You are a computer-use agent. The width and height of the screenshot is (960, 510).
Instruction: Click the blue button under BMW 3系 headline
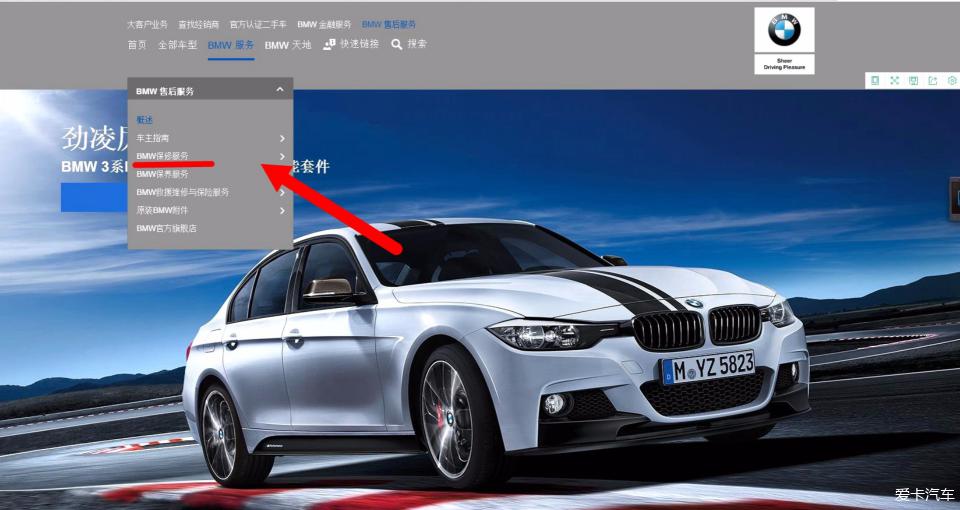[x=94, y=197]
